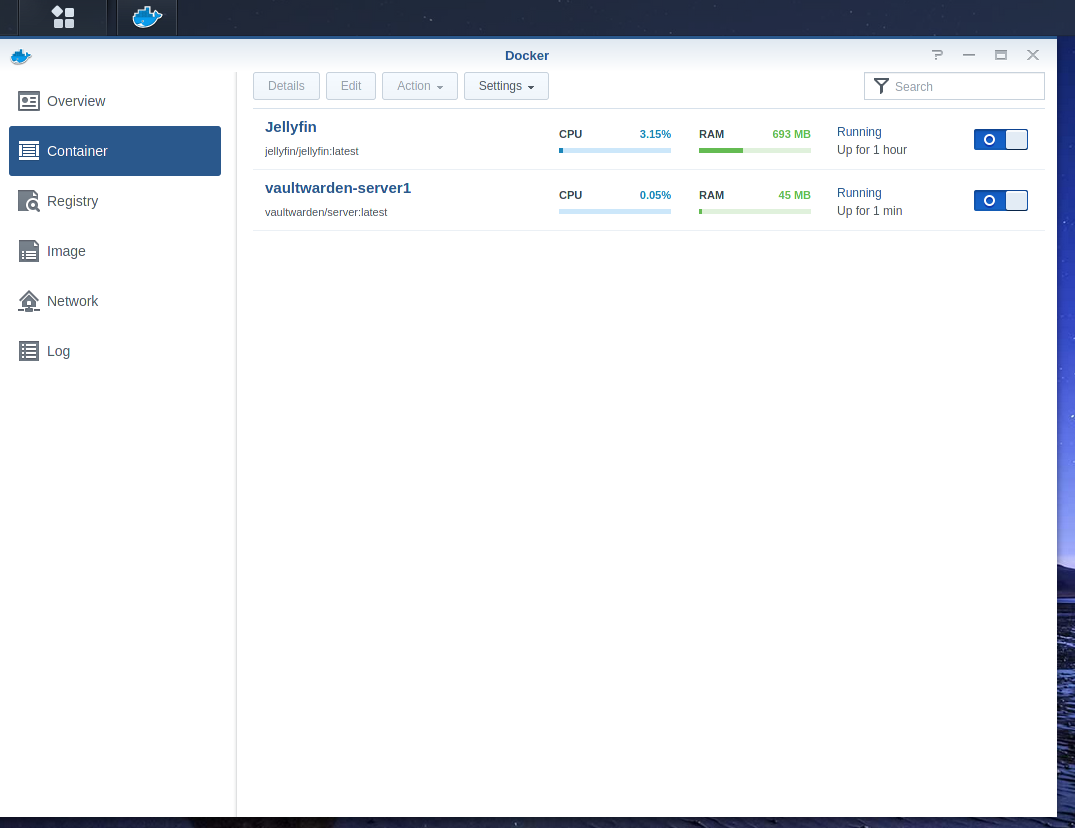Image resolution: width=1075 pixels, height=828 pixels.
Task: Focus the Search input field
Action: pyautogui.click(x=954, y=86)
